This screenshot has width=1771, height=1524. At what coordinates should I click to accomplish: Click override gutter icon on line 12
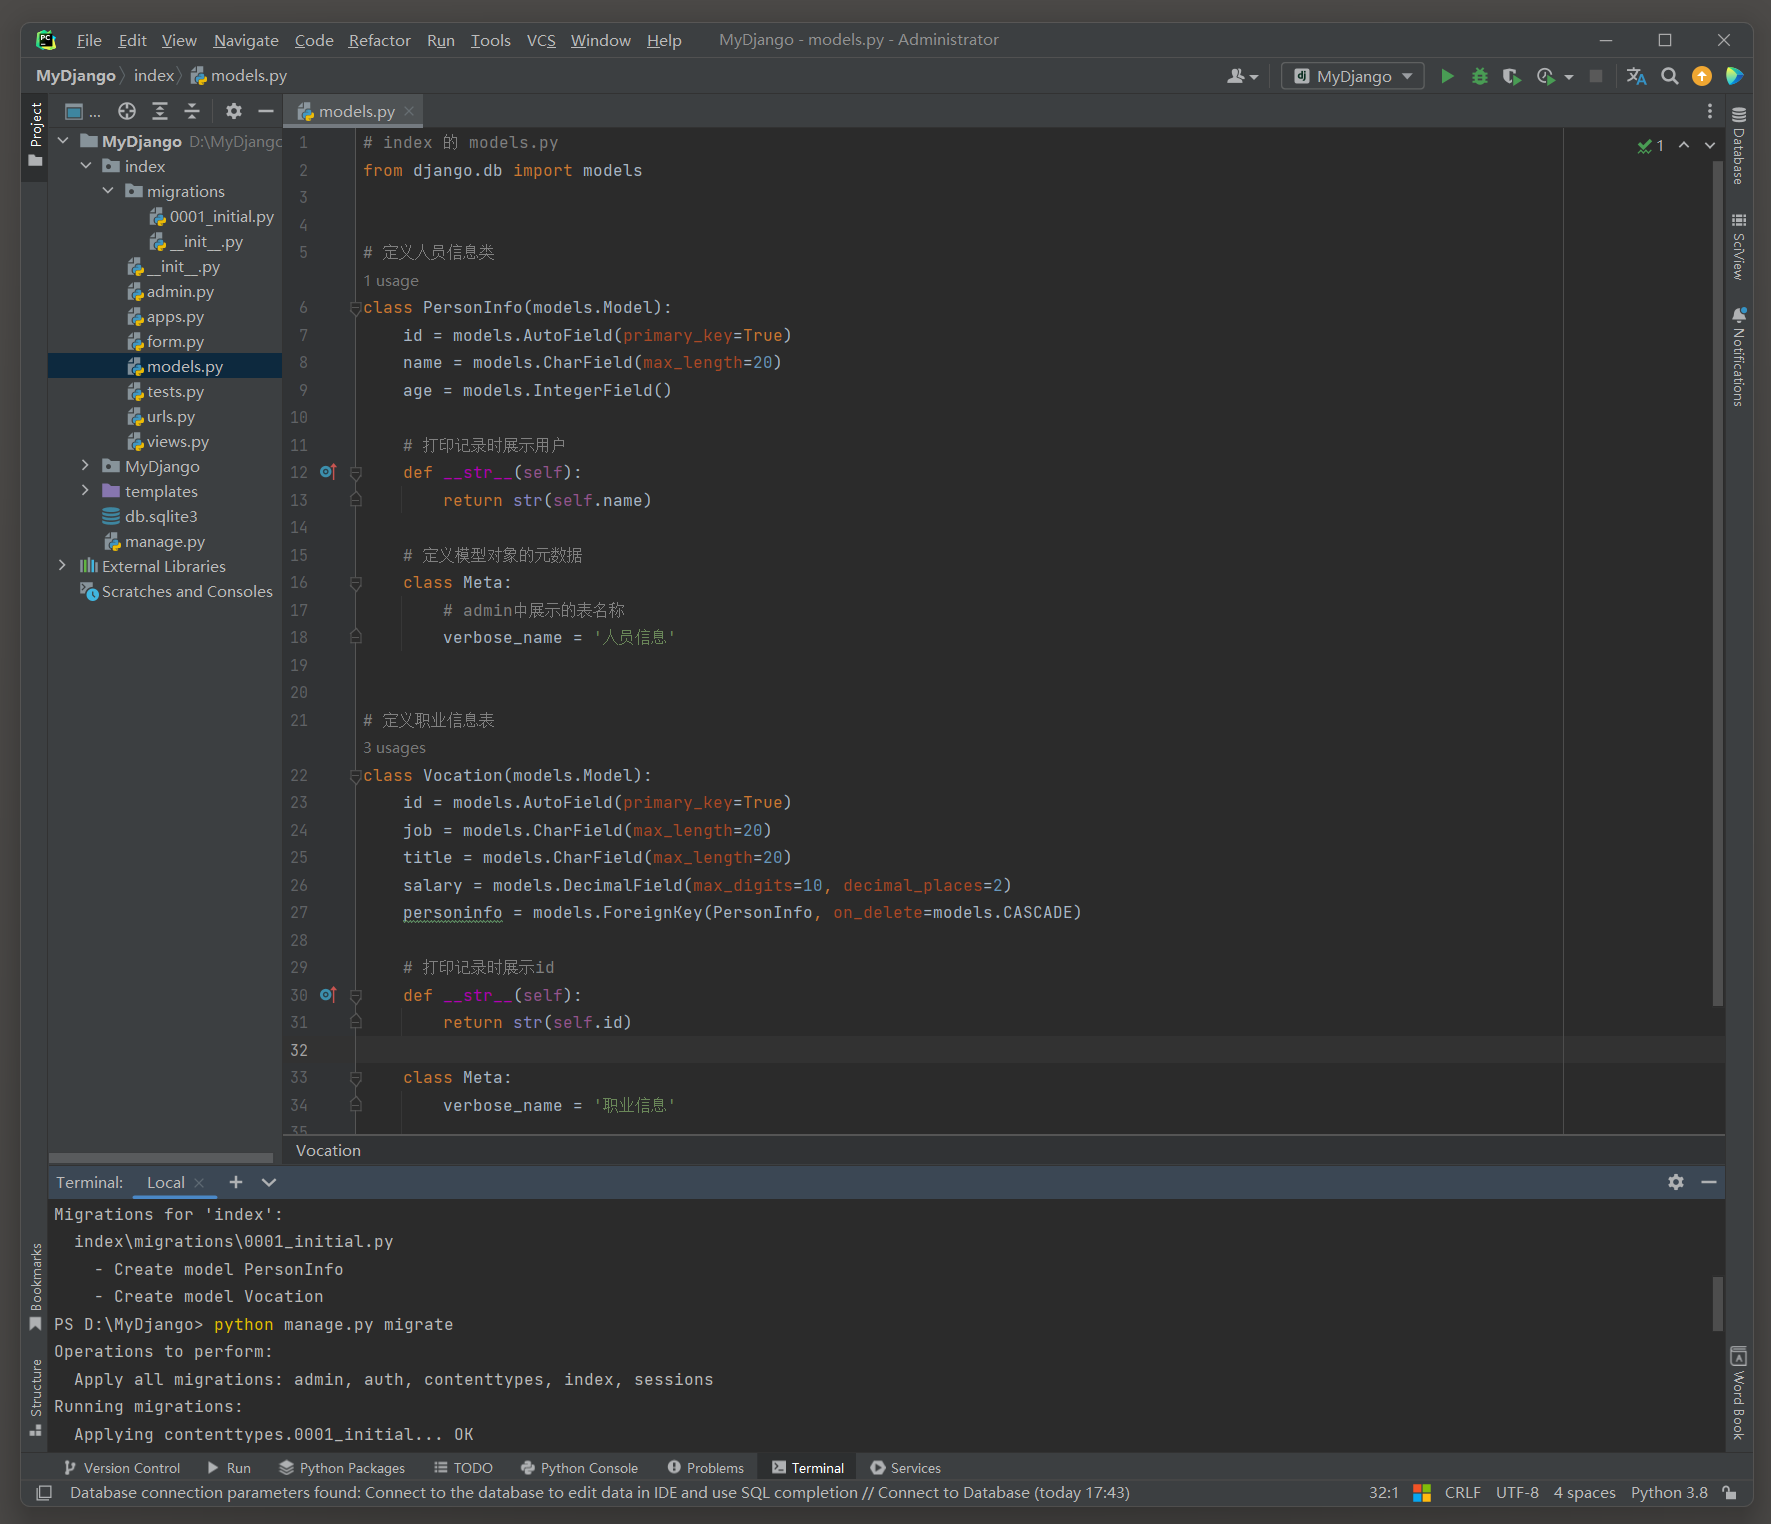pyautogui.click(x=328, y=471)
